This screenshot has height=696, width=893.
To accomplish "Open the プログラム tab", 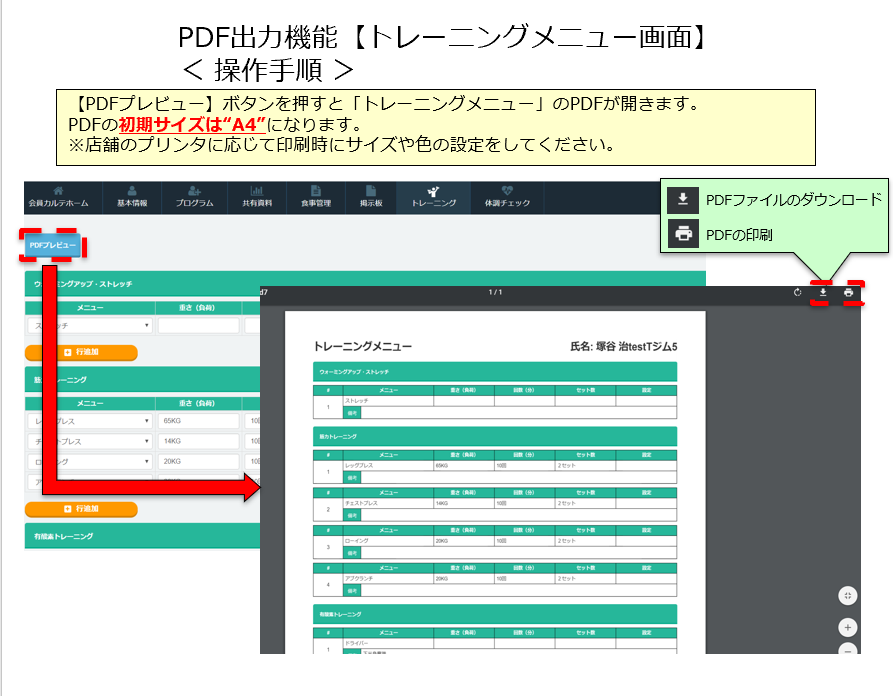I will [194, 197].
